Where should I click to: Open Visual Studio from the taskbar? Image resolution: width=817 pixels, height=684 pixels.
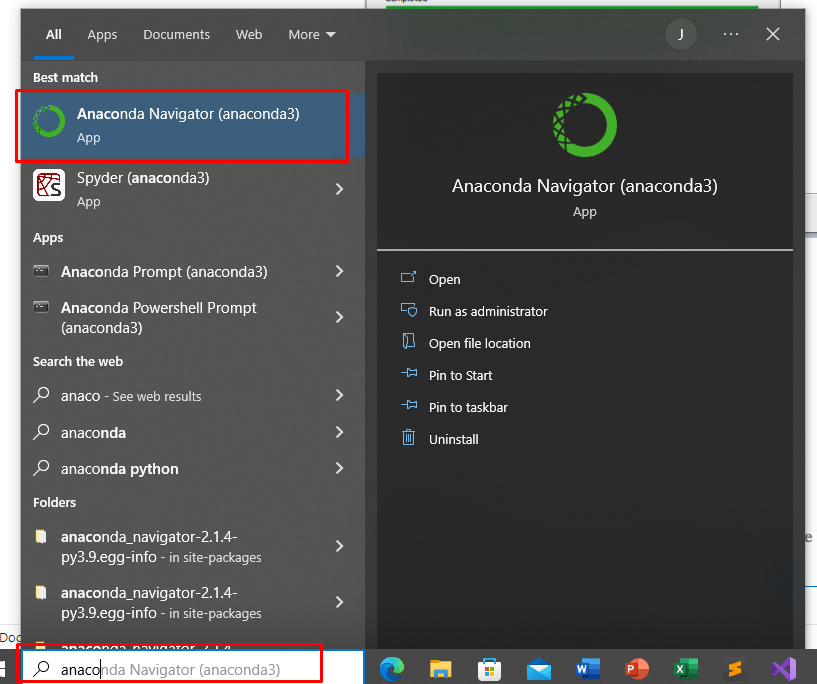[x=784, y=668]
